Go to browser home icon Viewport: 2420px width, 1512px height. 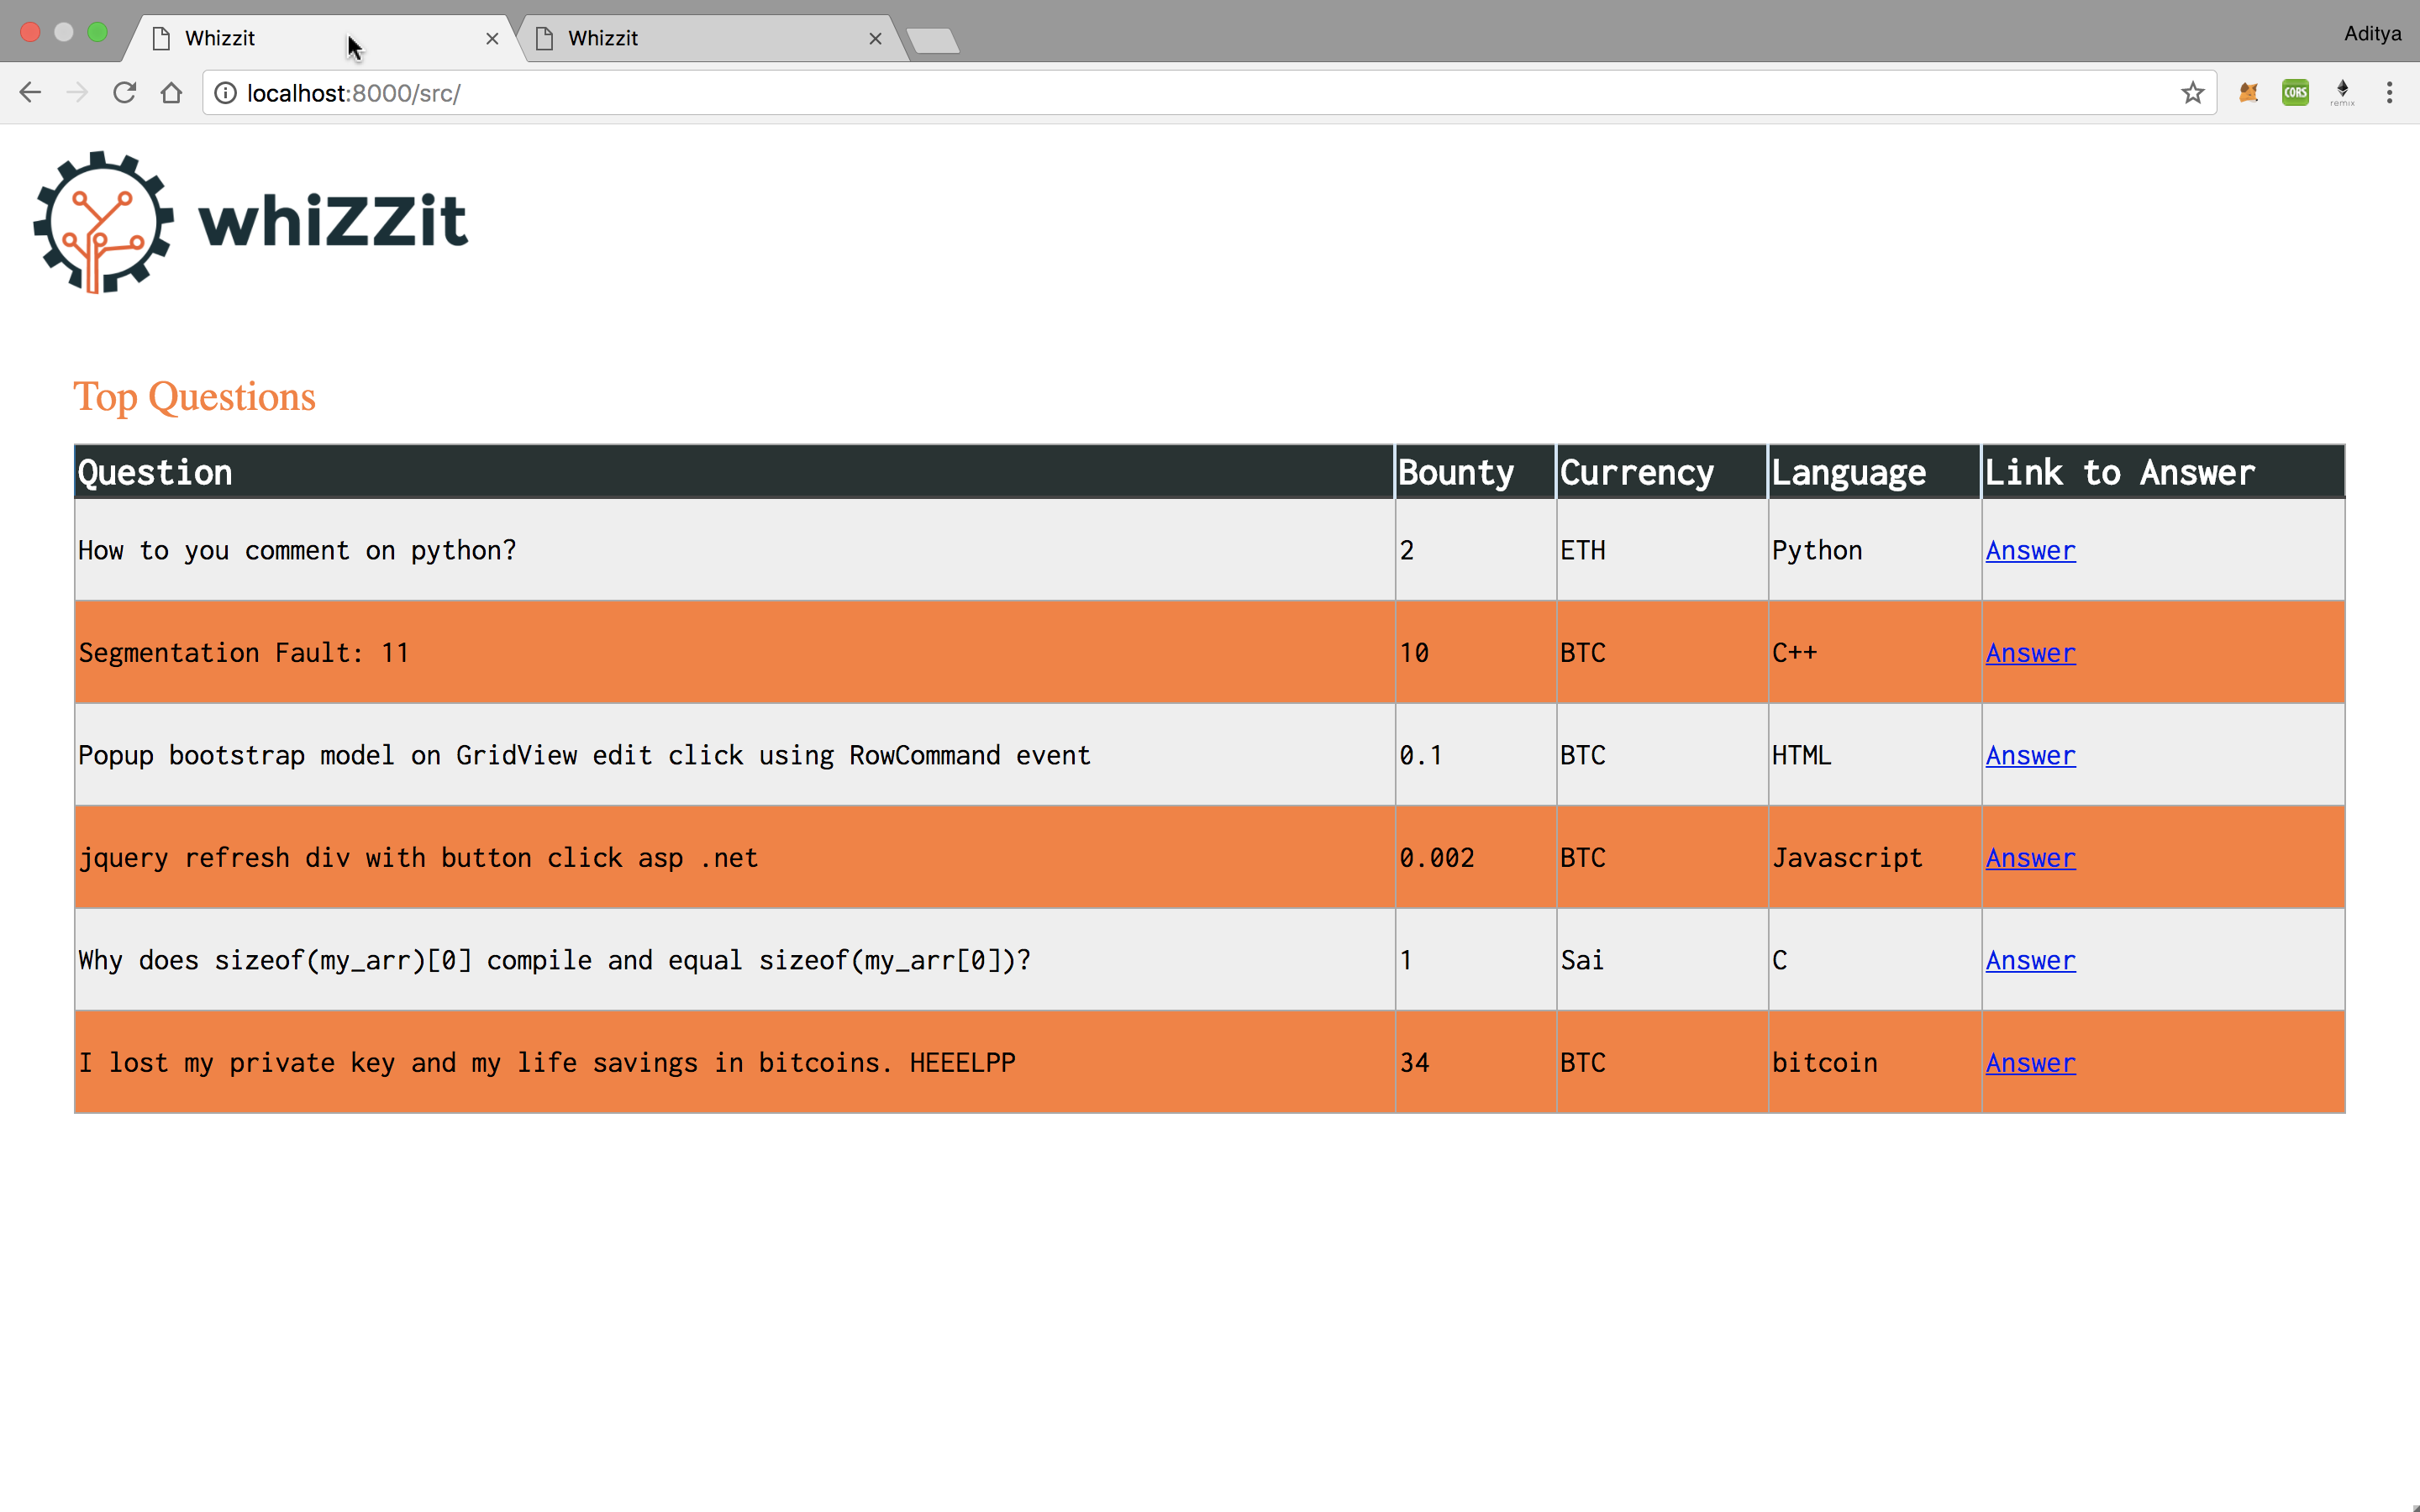point(171,93)
